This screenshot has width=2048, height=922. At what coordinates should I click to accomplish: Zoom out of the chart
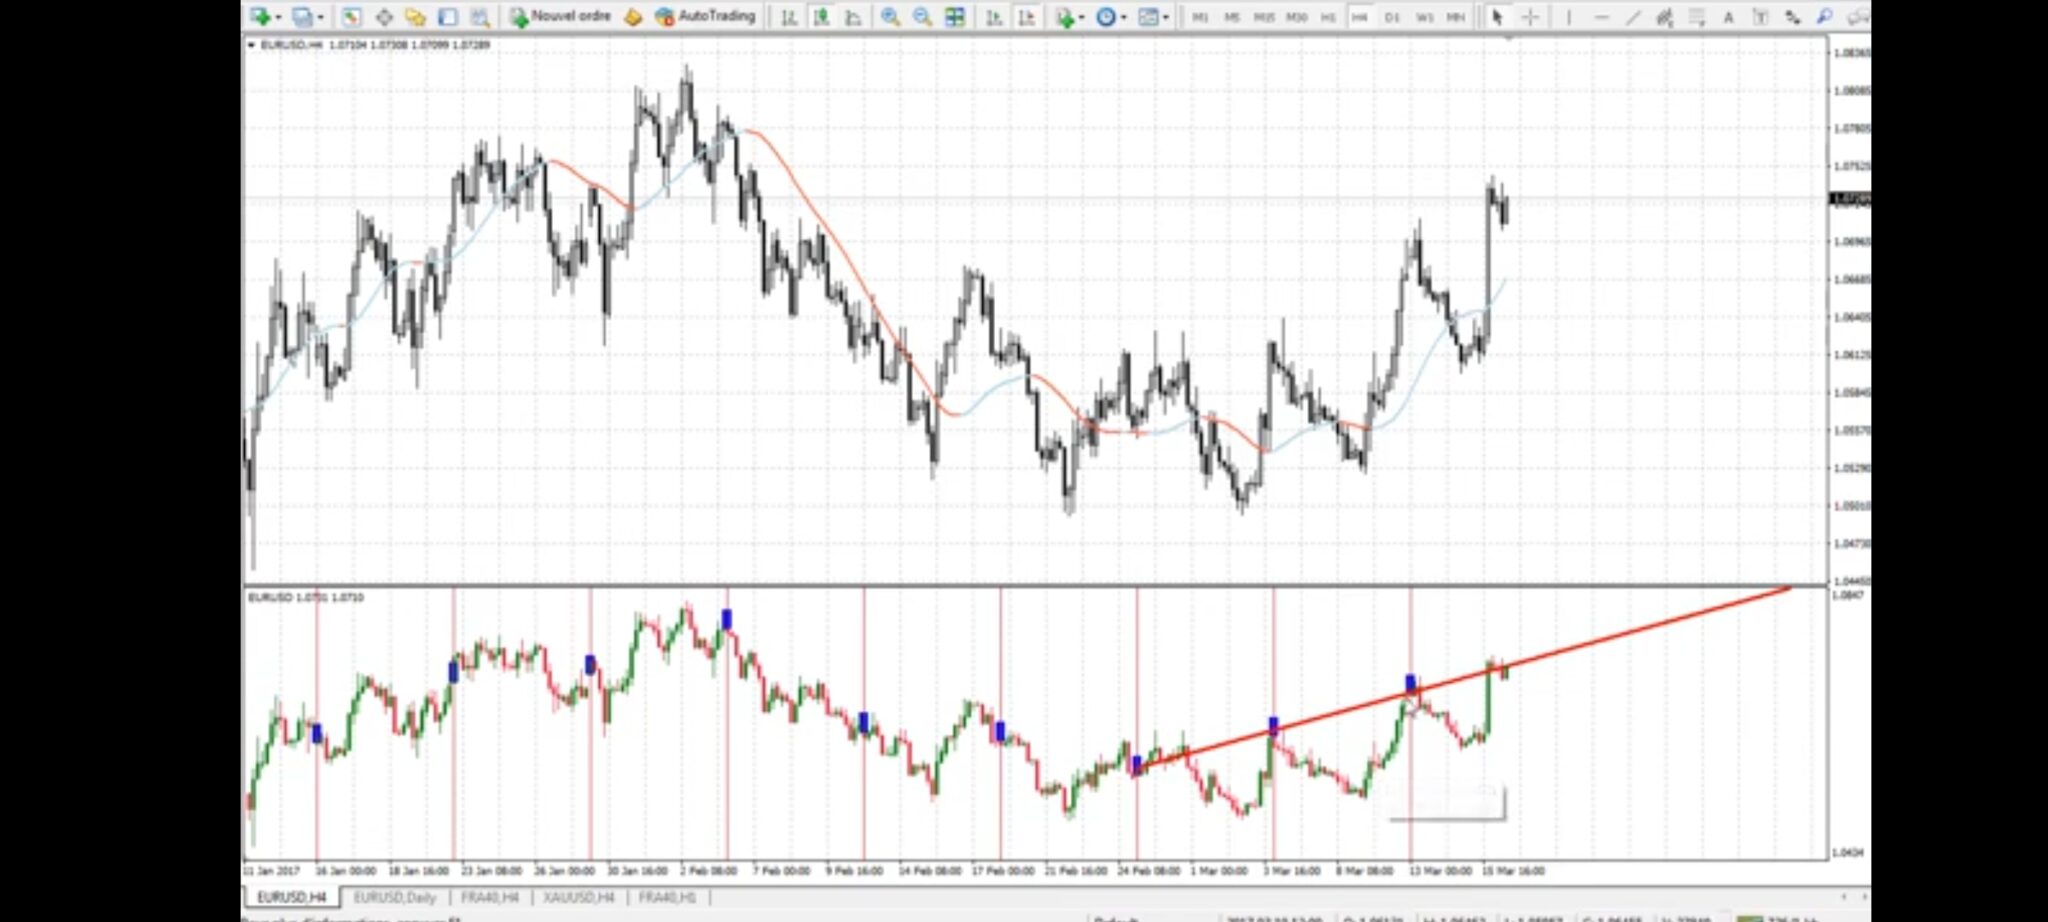click(922, 17)
